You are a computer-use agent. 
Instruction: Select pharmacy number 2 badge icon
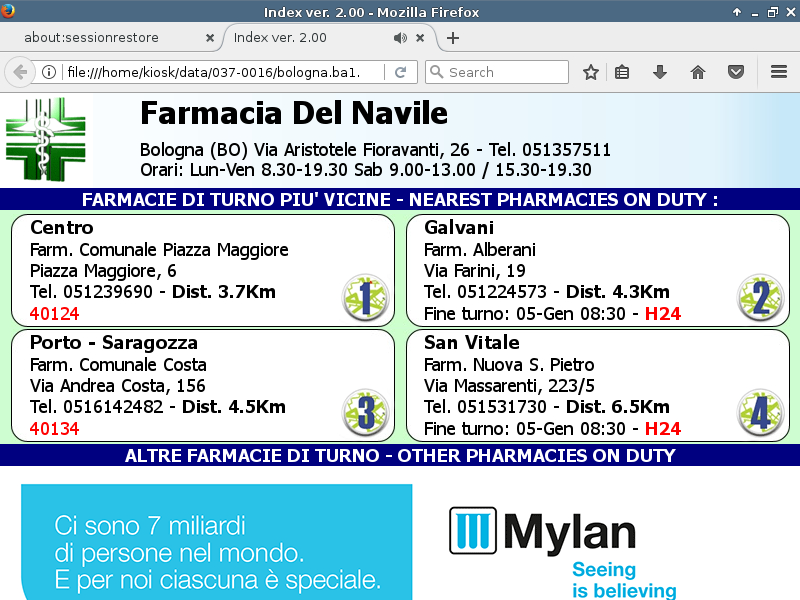pos(760,297)
